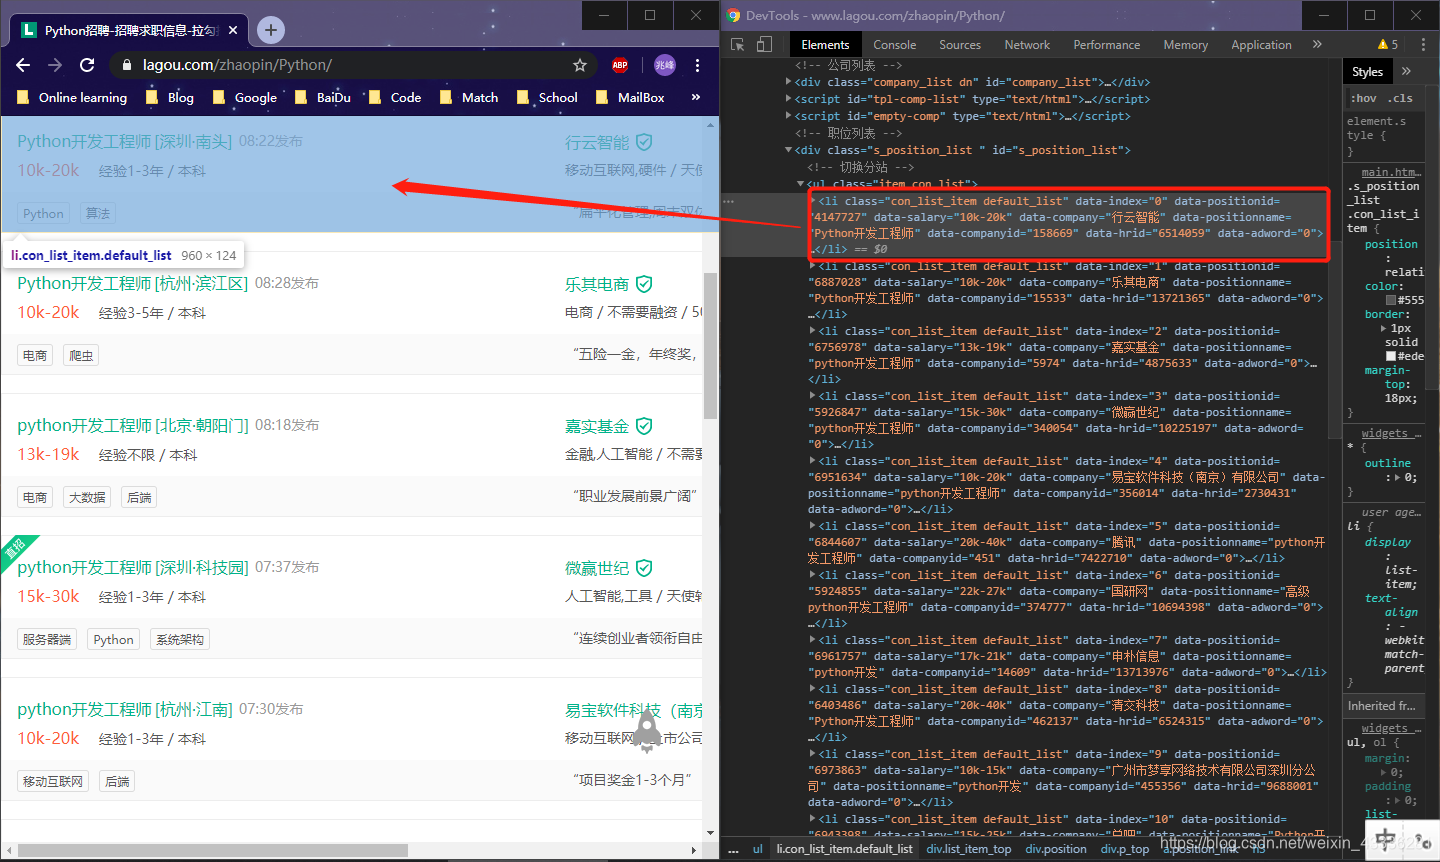Open company link 嘉实基金
Viewport: 1440px width, 862px height.
(597, 426)
